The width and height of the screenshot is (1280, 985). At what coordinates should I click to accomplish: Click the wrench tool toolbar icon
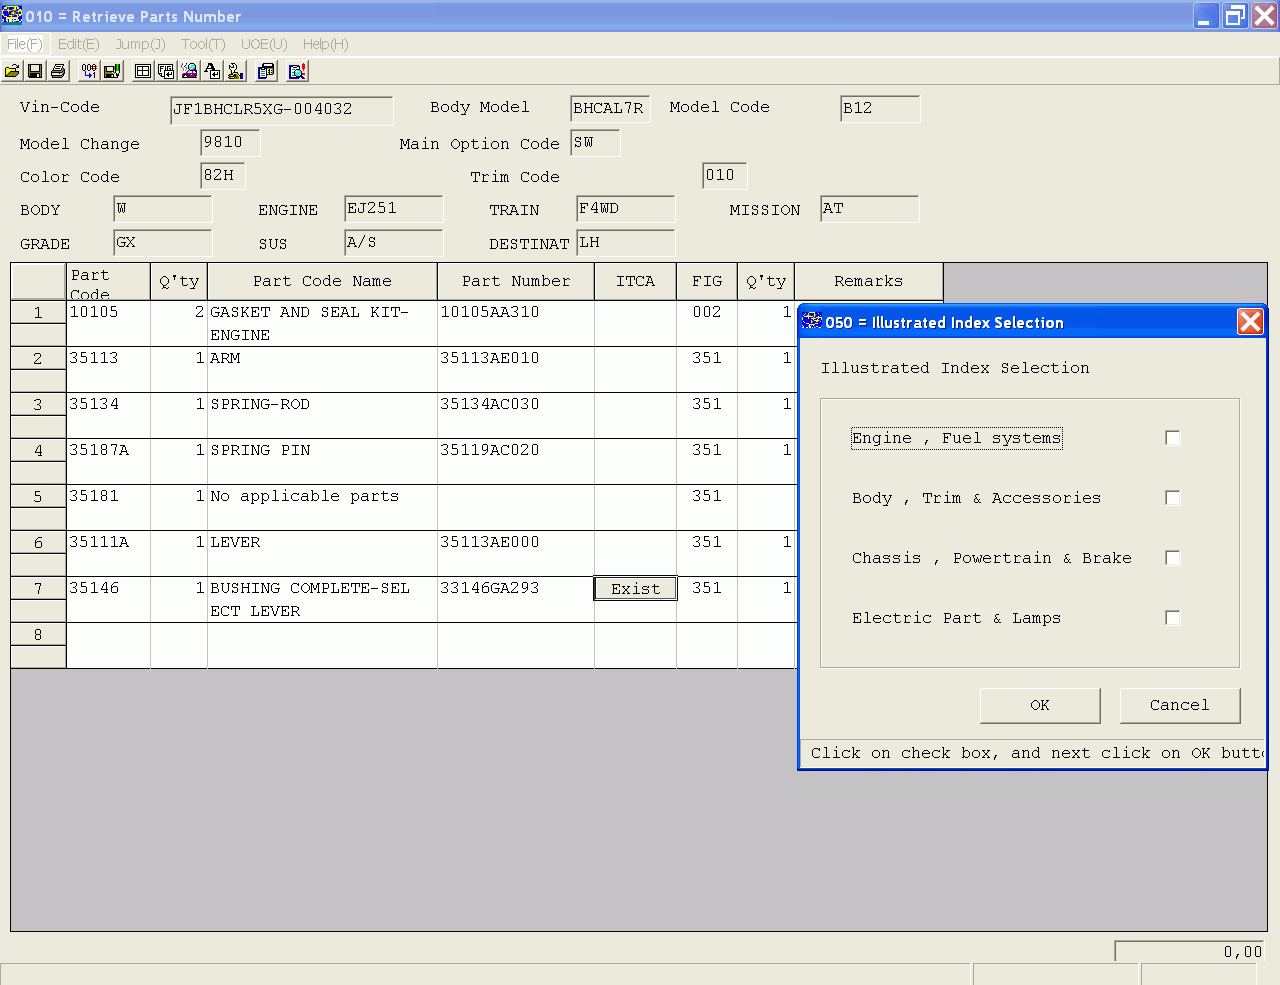[235, 71]
